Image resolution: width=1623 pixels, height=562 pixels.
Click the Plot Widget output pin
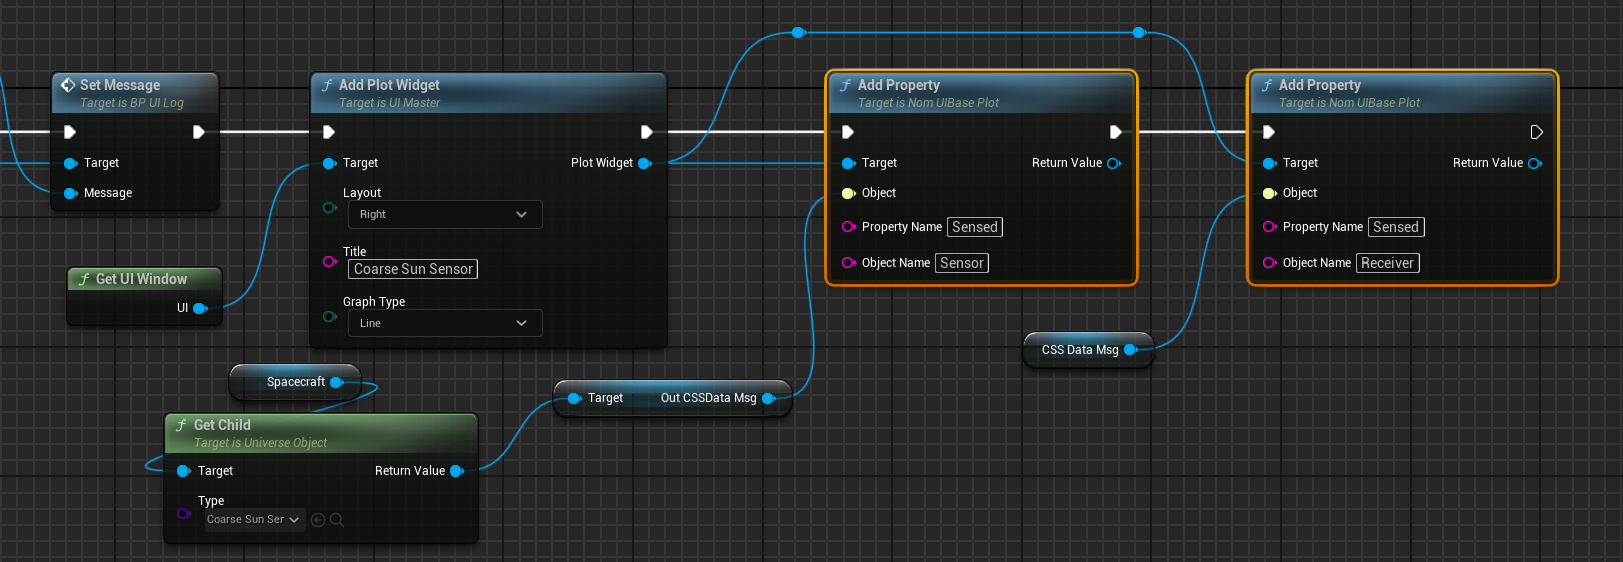tap(645, 163)
